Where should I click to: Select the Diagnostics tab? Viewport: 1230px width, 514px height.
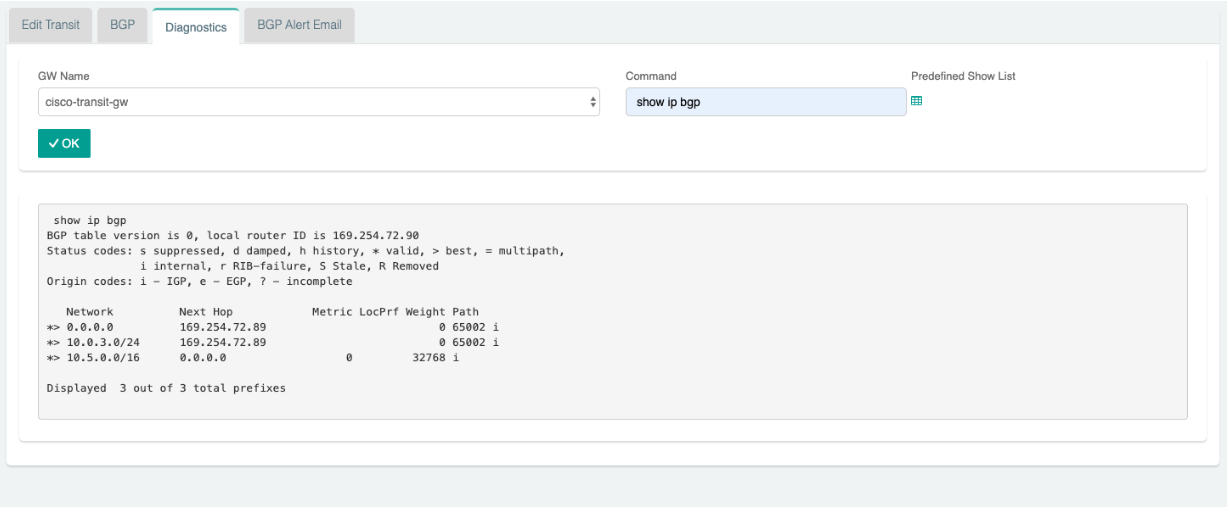[x=196, y=27]
